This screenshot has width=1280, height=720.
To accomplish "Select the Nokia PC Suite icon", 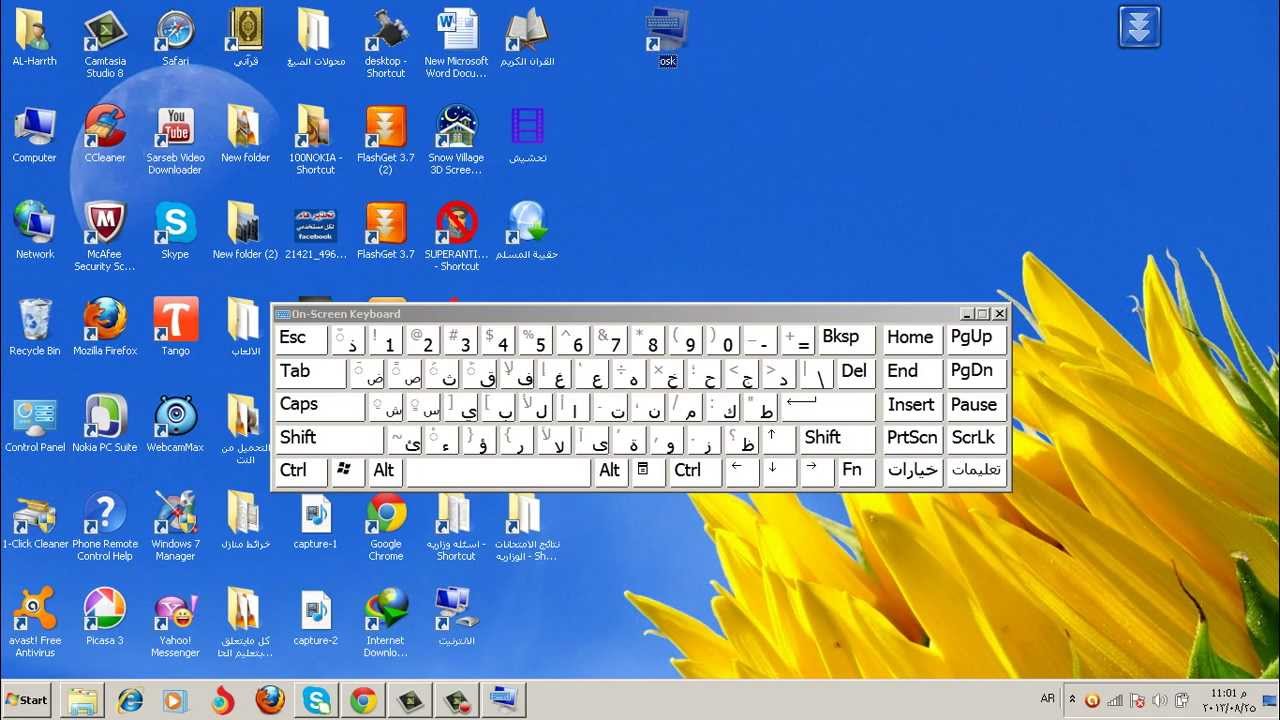I will pos(105,423).
